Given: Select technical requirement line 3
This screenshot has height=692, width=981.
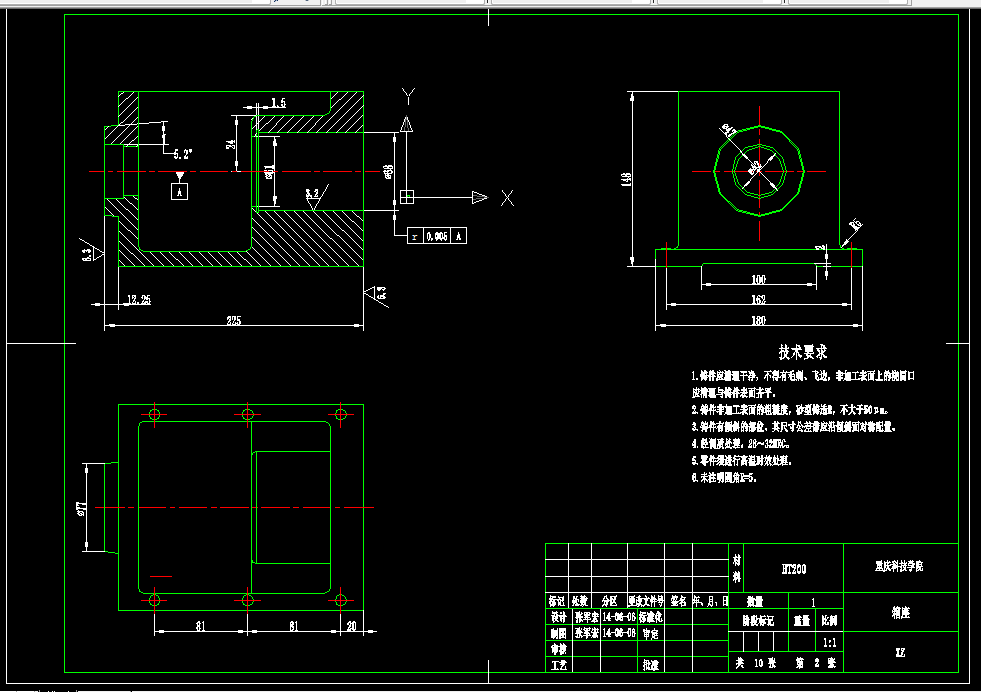Looking at the screenshot, I should 794,427.
